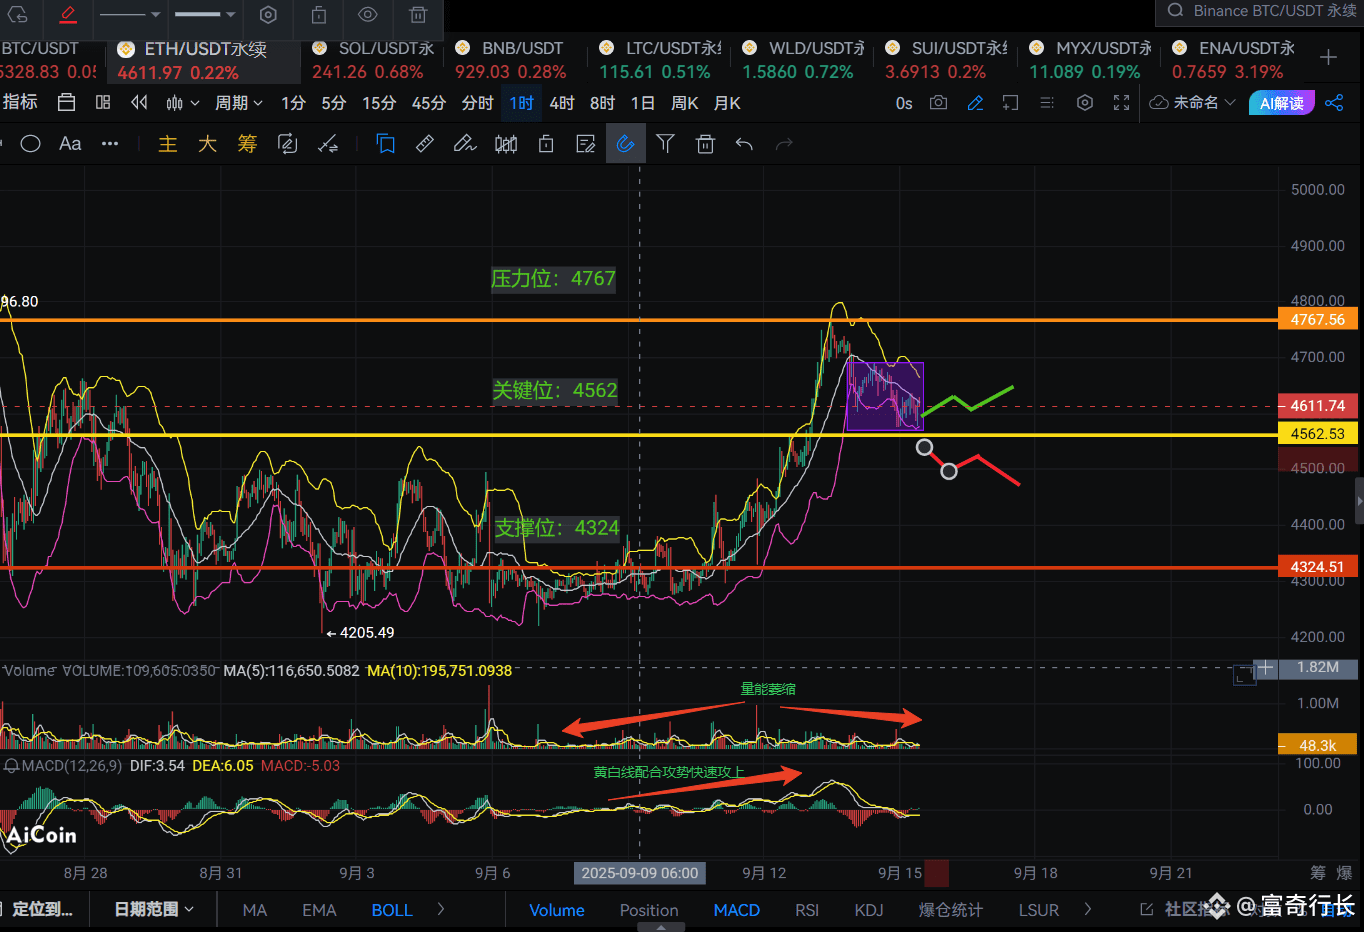Enter fullscreen chart mode

[x=1121, y=103]
